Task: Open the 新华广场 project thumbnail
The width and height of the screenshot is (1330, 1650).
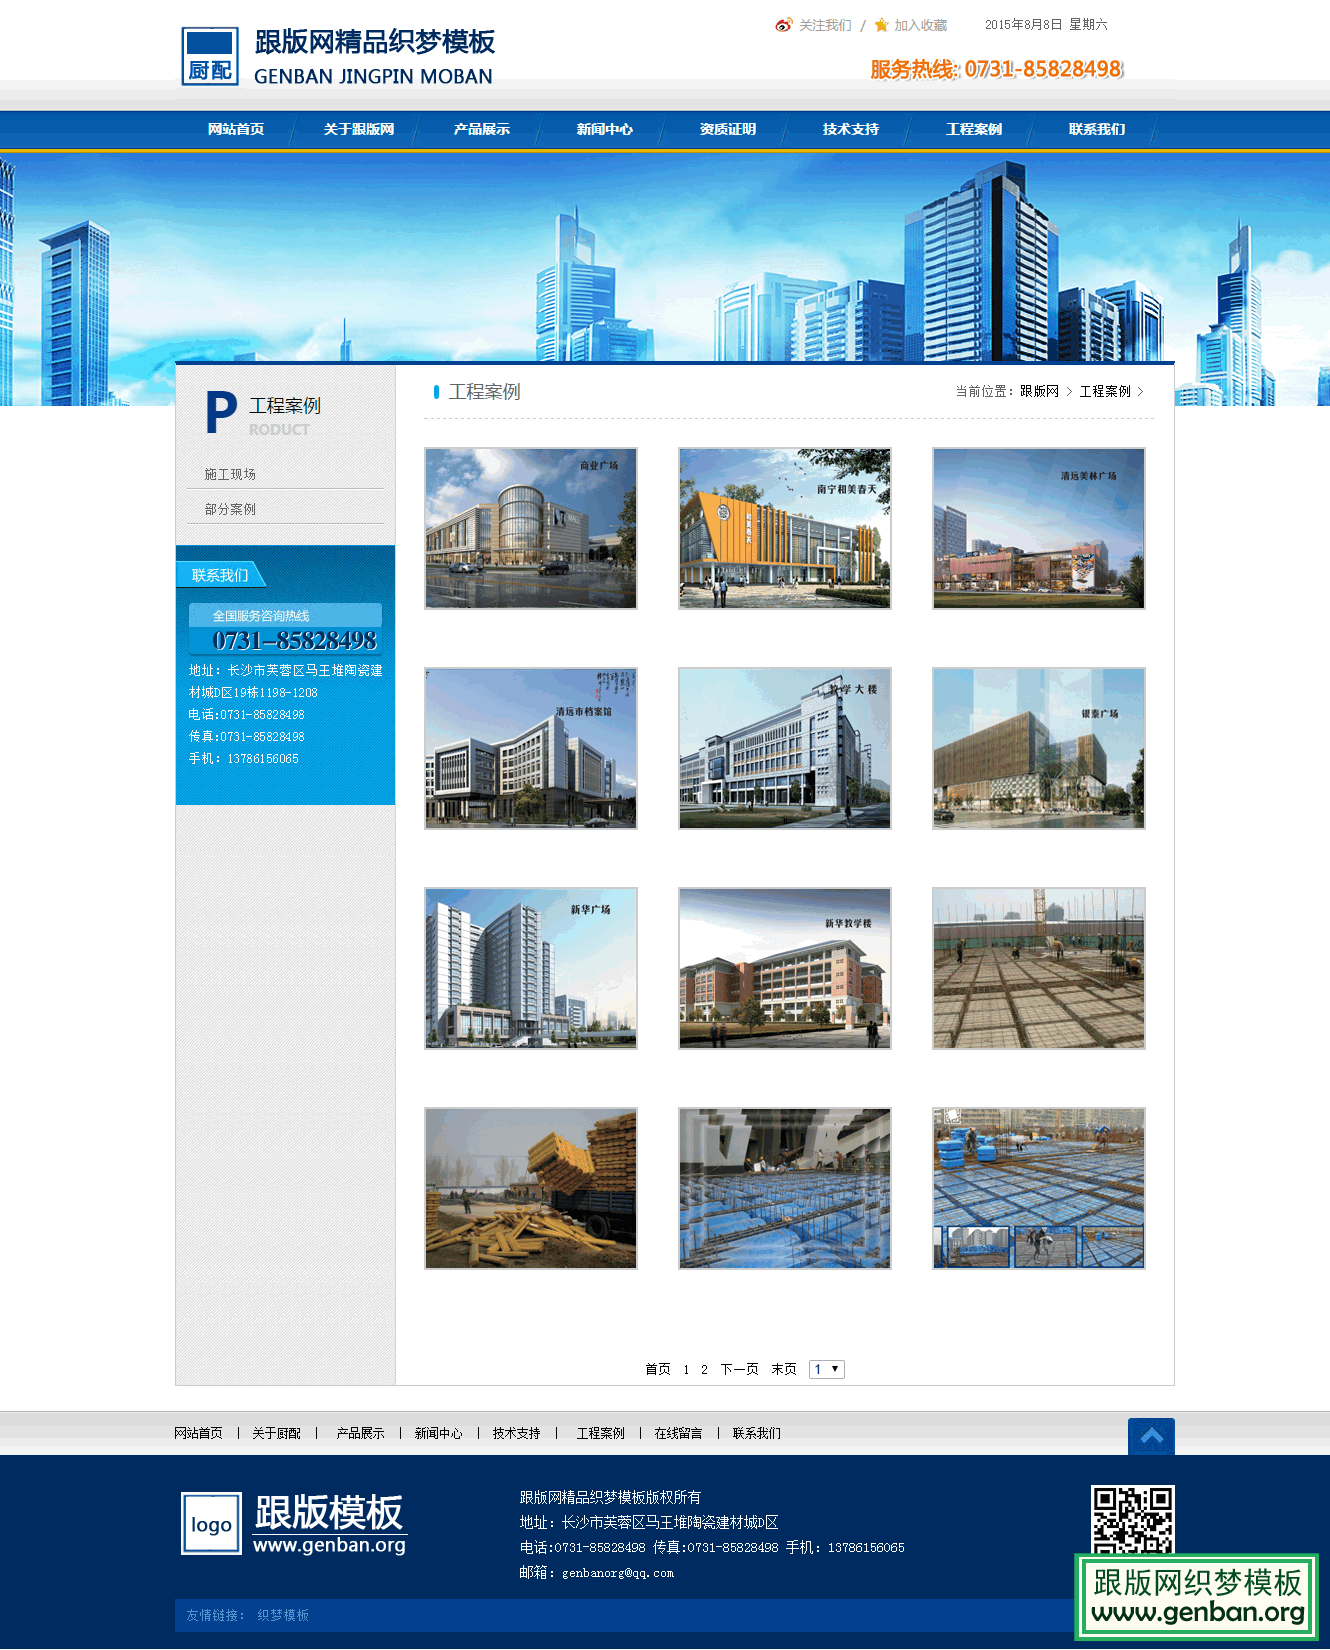Action: coord(530,968)
